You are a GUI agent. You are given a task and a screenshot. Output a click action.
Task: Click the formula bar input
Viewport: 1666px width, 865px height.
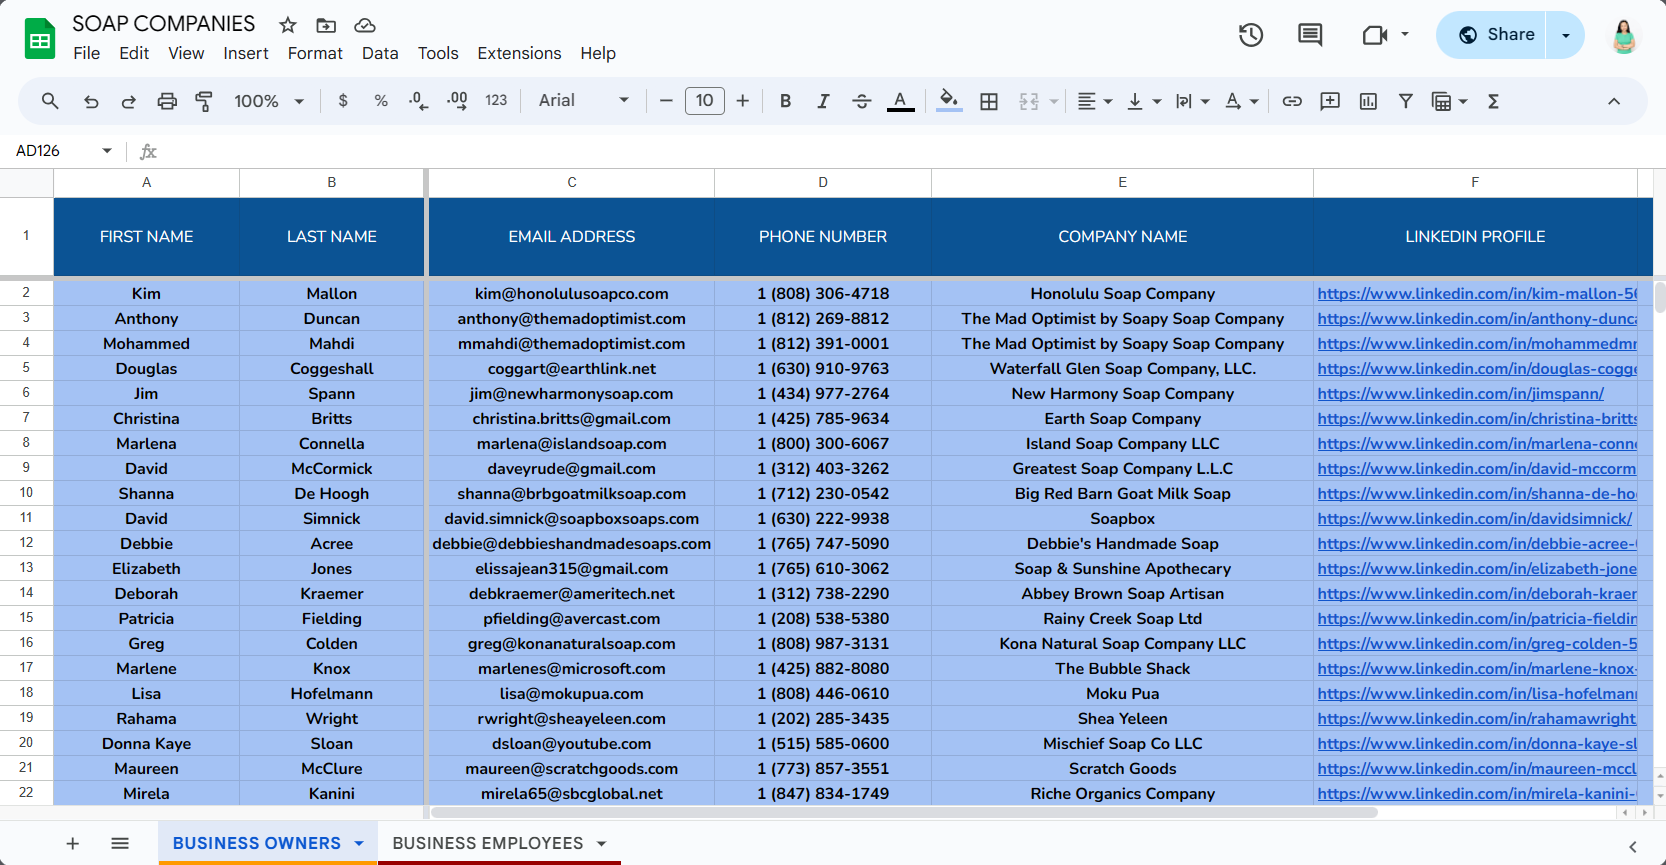(910, 151)
